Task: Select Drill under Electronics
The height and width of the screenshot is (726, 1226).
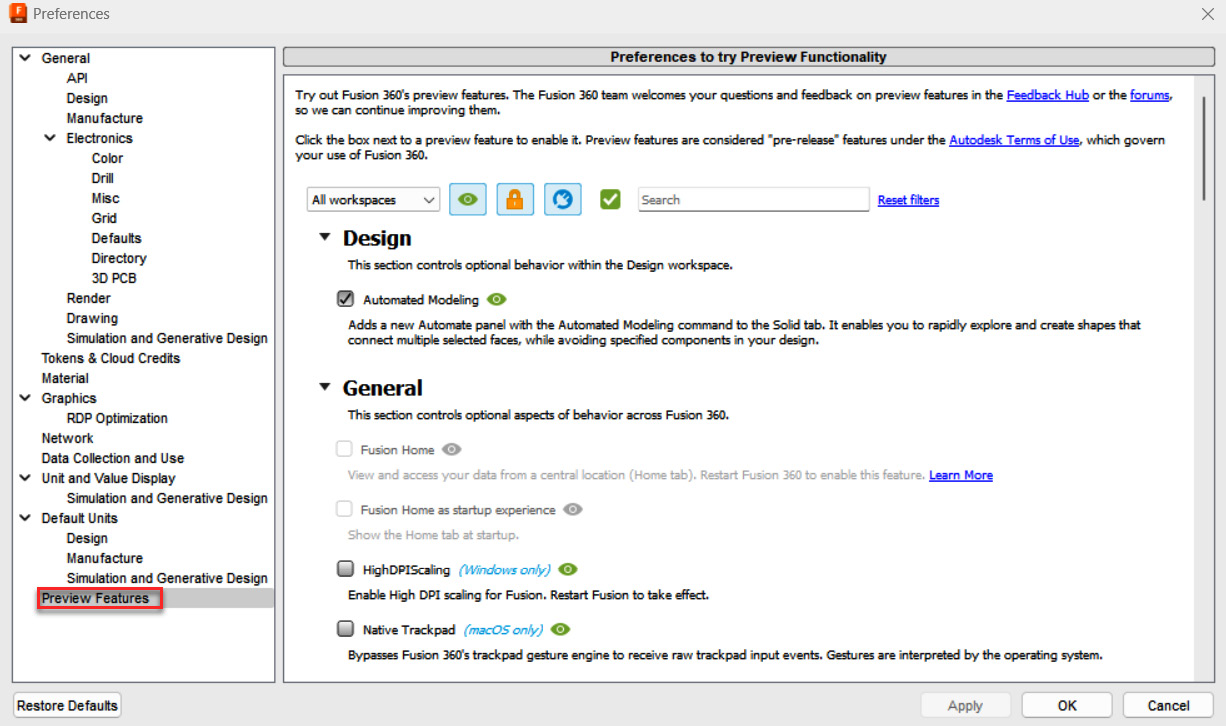Action: 103,178
